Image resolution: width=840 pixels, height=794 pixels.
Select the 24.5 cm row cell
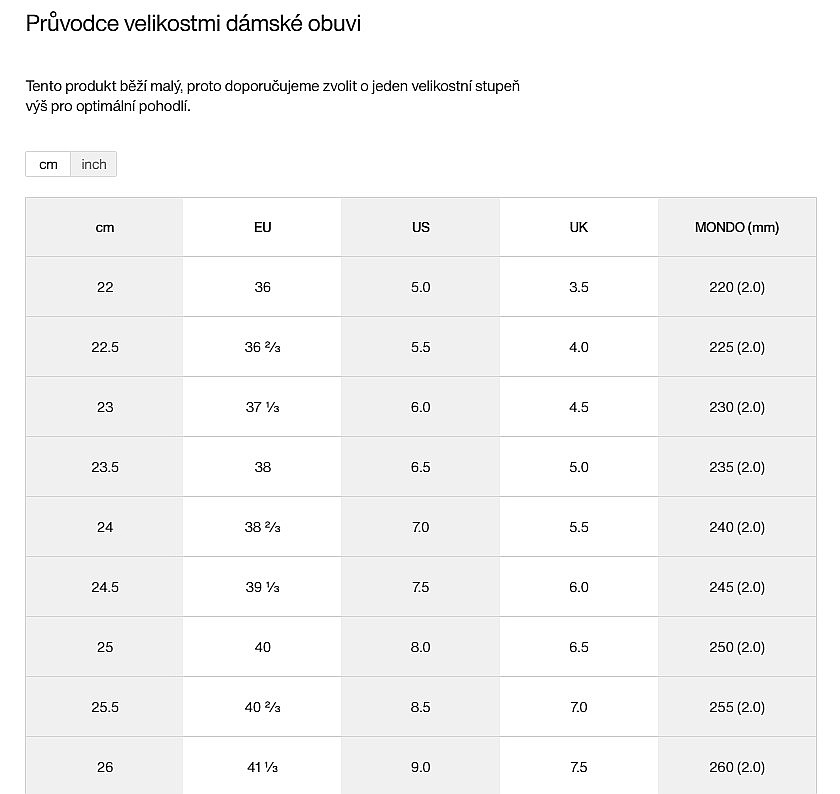(x=105, y=587)
